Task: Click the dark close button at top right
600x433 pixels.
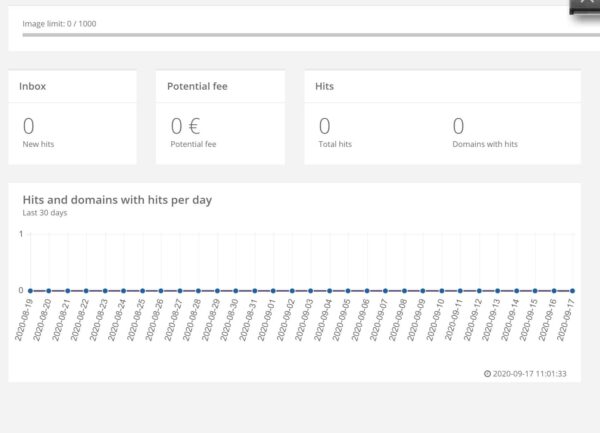Action: tap(585, 5)
